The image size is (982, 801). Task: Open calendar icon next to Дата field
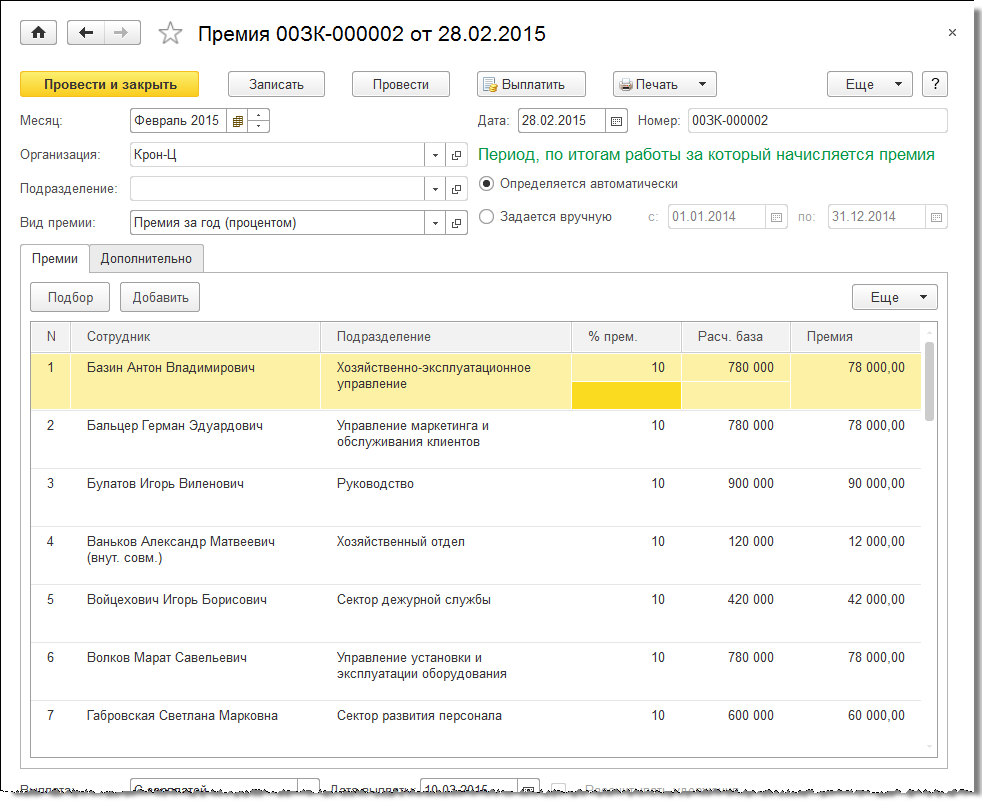[x=616, y=121]
